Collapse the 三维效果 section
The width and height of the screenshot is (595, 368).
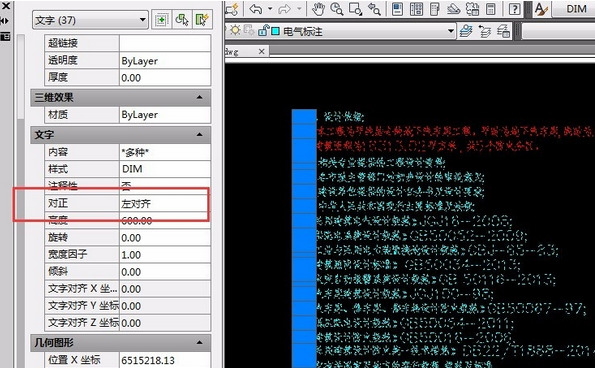[200, 98]
